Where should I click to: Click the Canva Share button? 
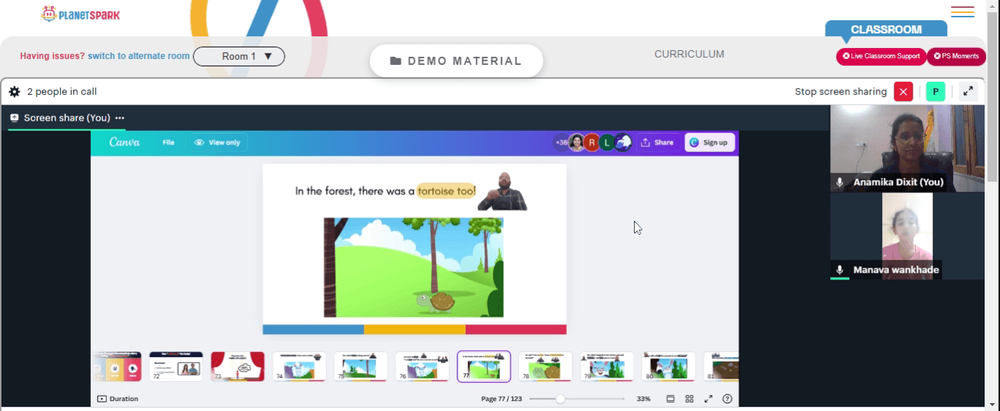tap(657, 142)
